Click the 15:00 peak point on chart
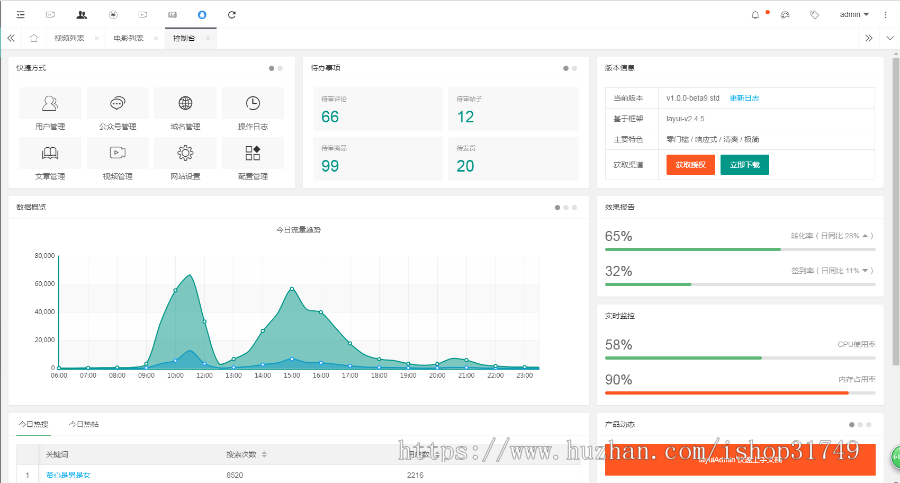 [x=292, y=289]
